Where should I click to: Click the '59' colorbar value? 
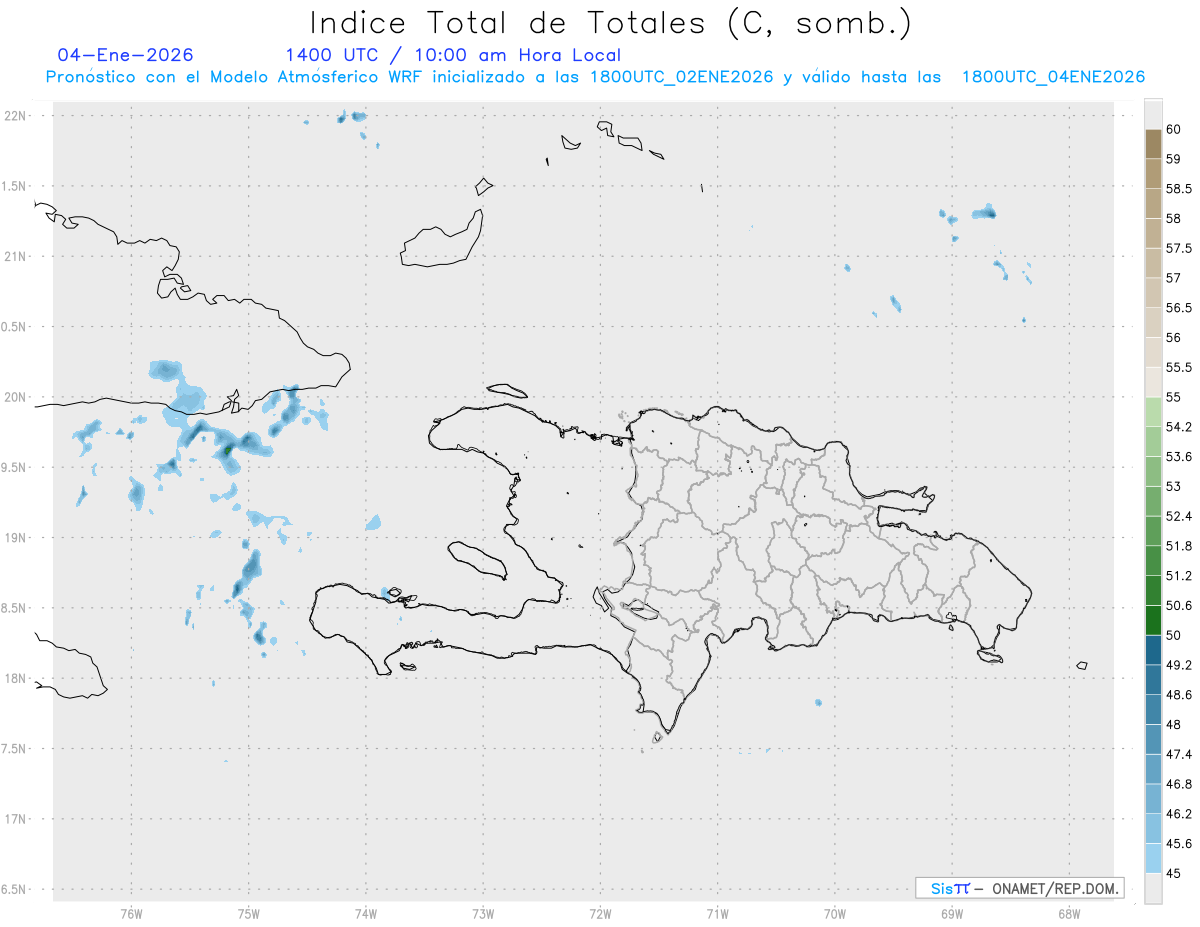click(1173, 159)
